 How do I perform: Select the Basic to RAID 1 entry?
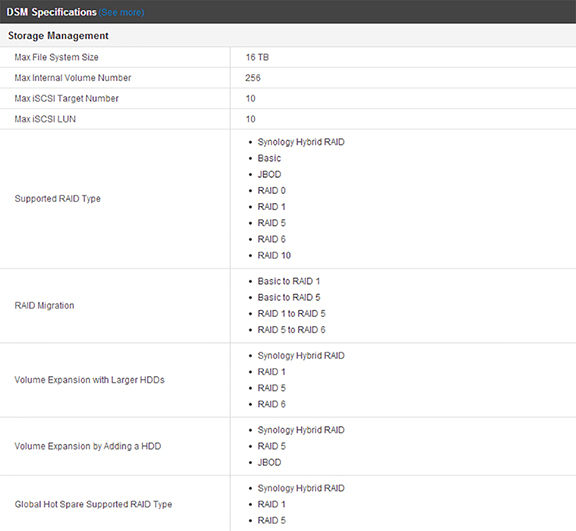tap(289, 281)
